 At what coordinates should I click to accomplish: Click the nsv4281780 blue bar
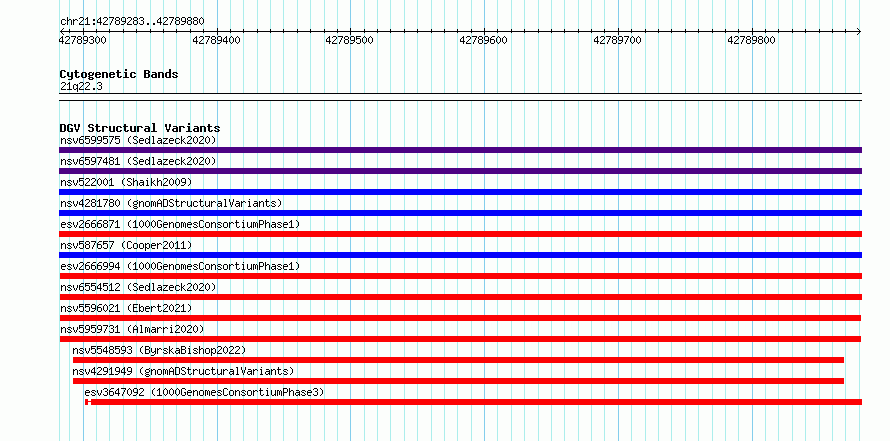(x=460, y=213)
